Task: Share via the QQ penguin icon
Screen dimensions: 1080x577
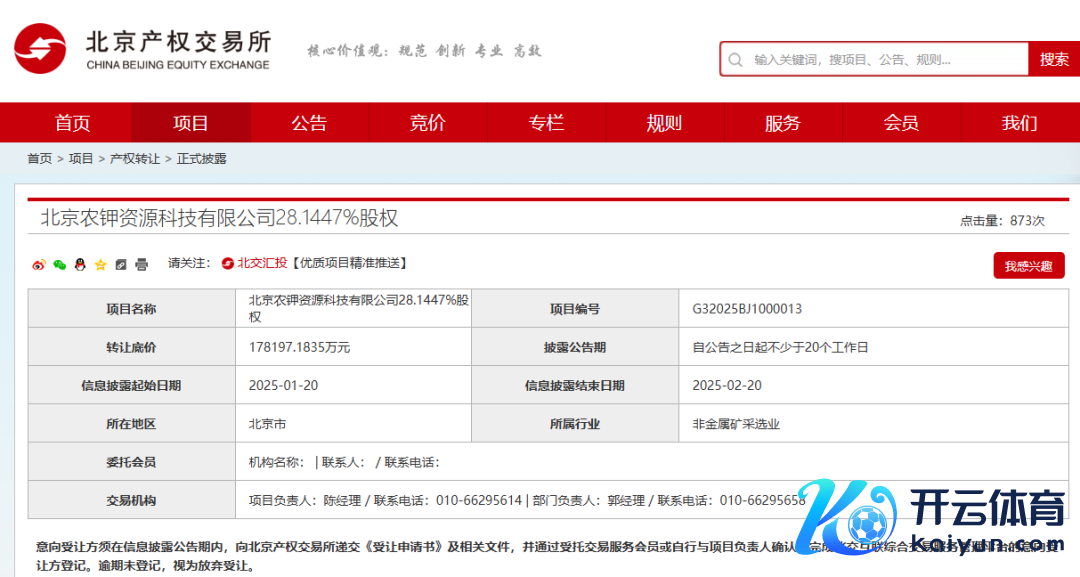Action: (80, 265)
